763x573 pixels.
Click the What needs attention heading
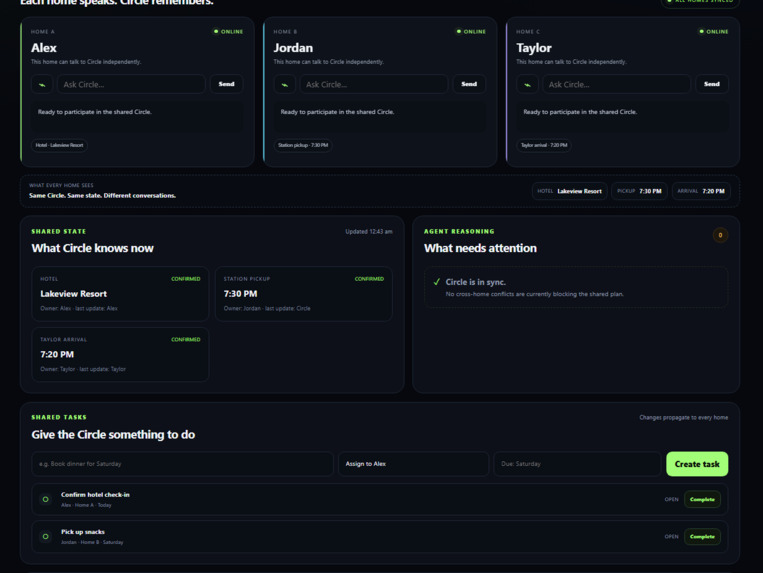tap(480, 249)
